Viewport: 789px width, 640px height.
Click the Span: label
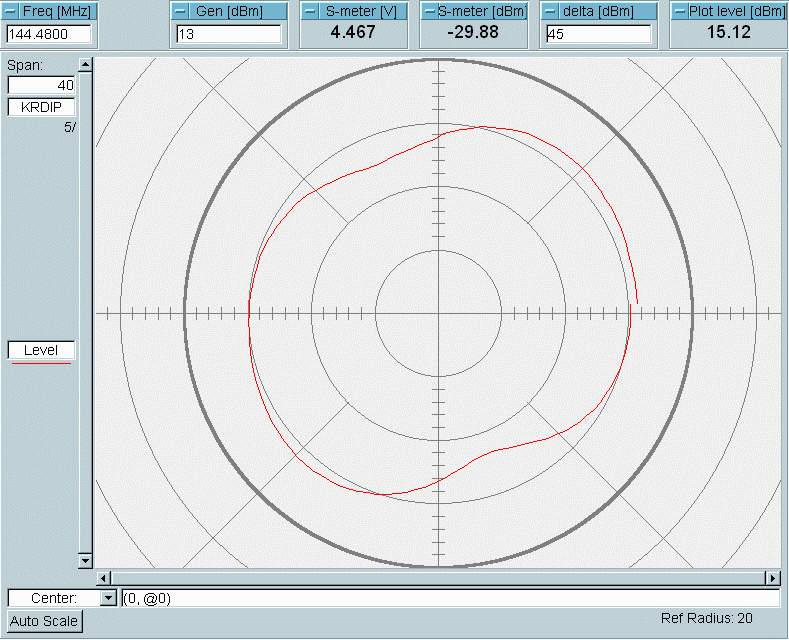[25, 65]
